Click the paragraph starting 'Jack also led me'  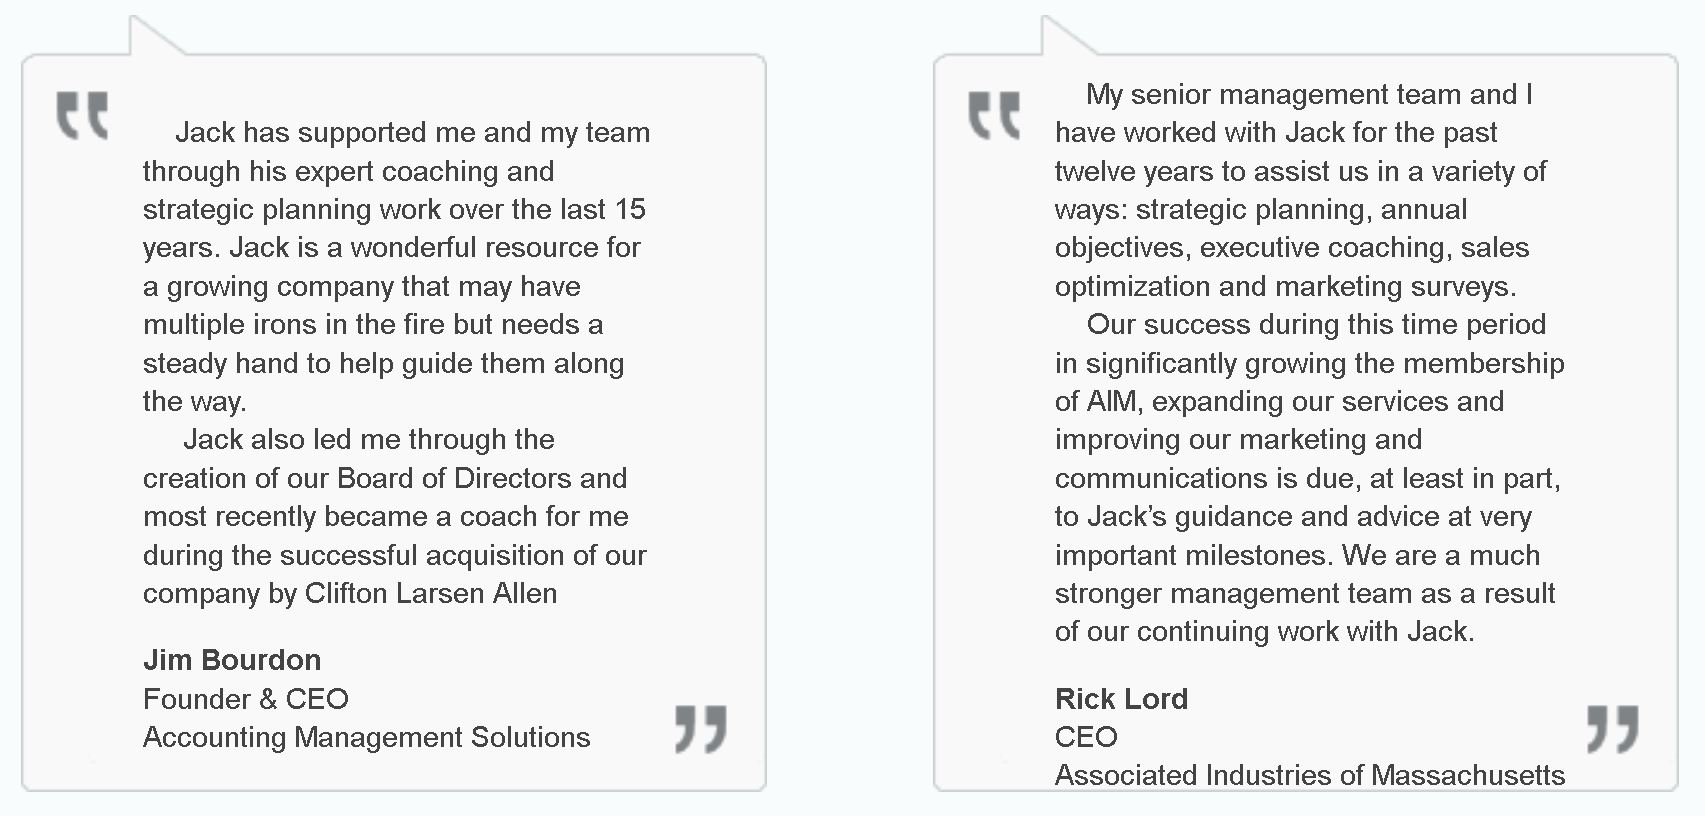[x=395, y=516]
